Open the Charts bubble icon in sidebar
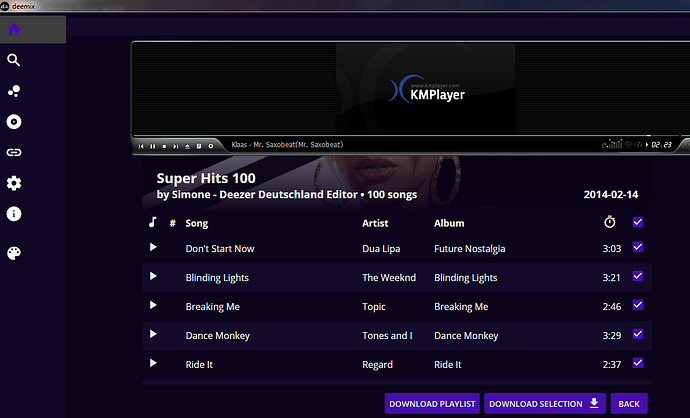 coord(14,91)
